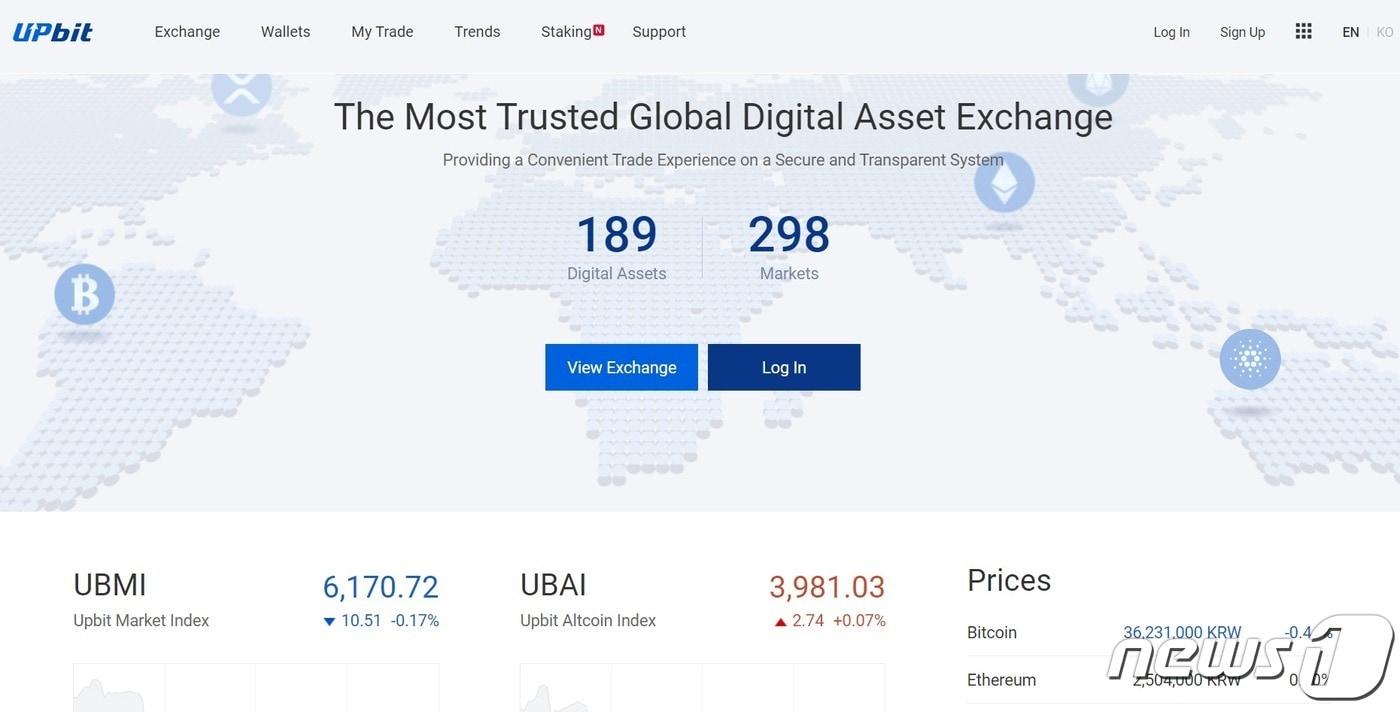Click the Upbit logo
The width and height of the screenshot is (1400, 712).
[53, 32]
